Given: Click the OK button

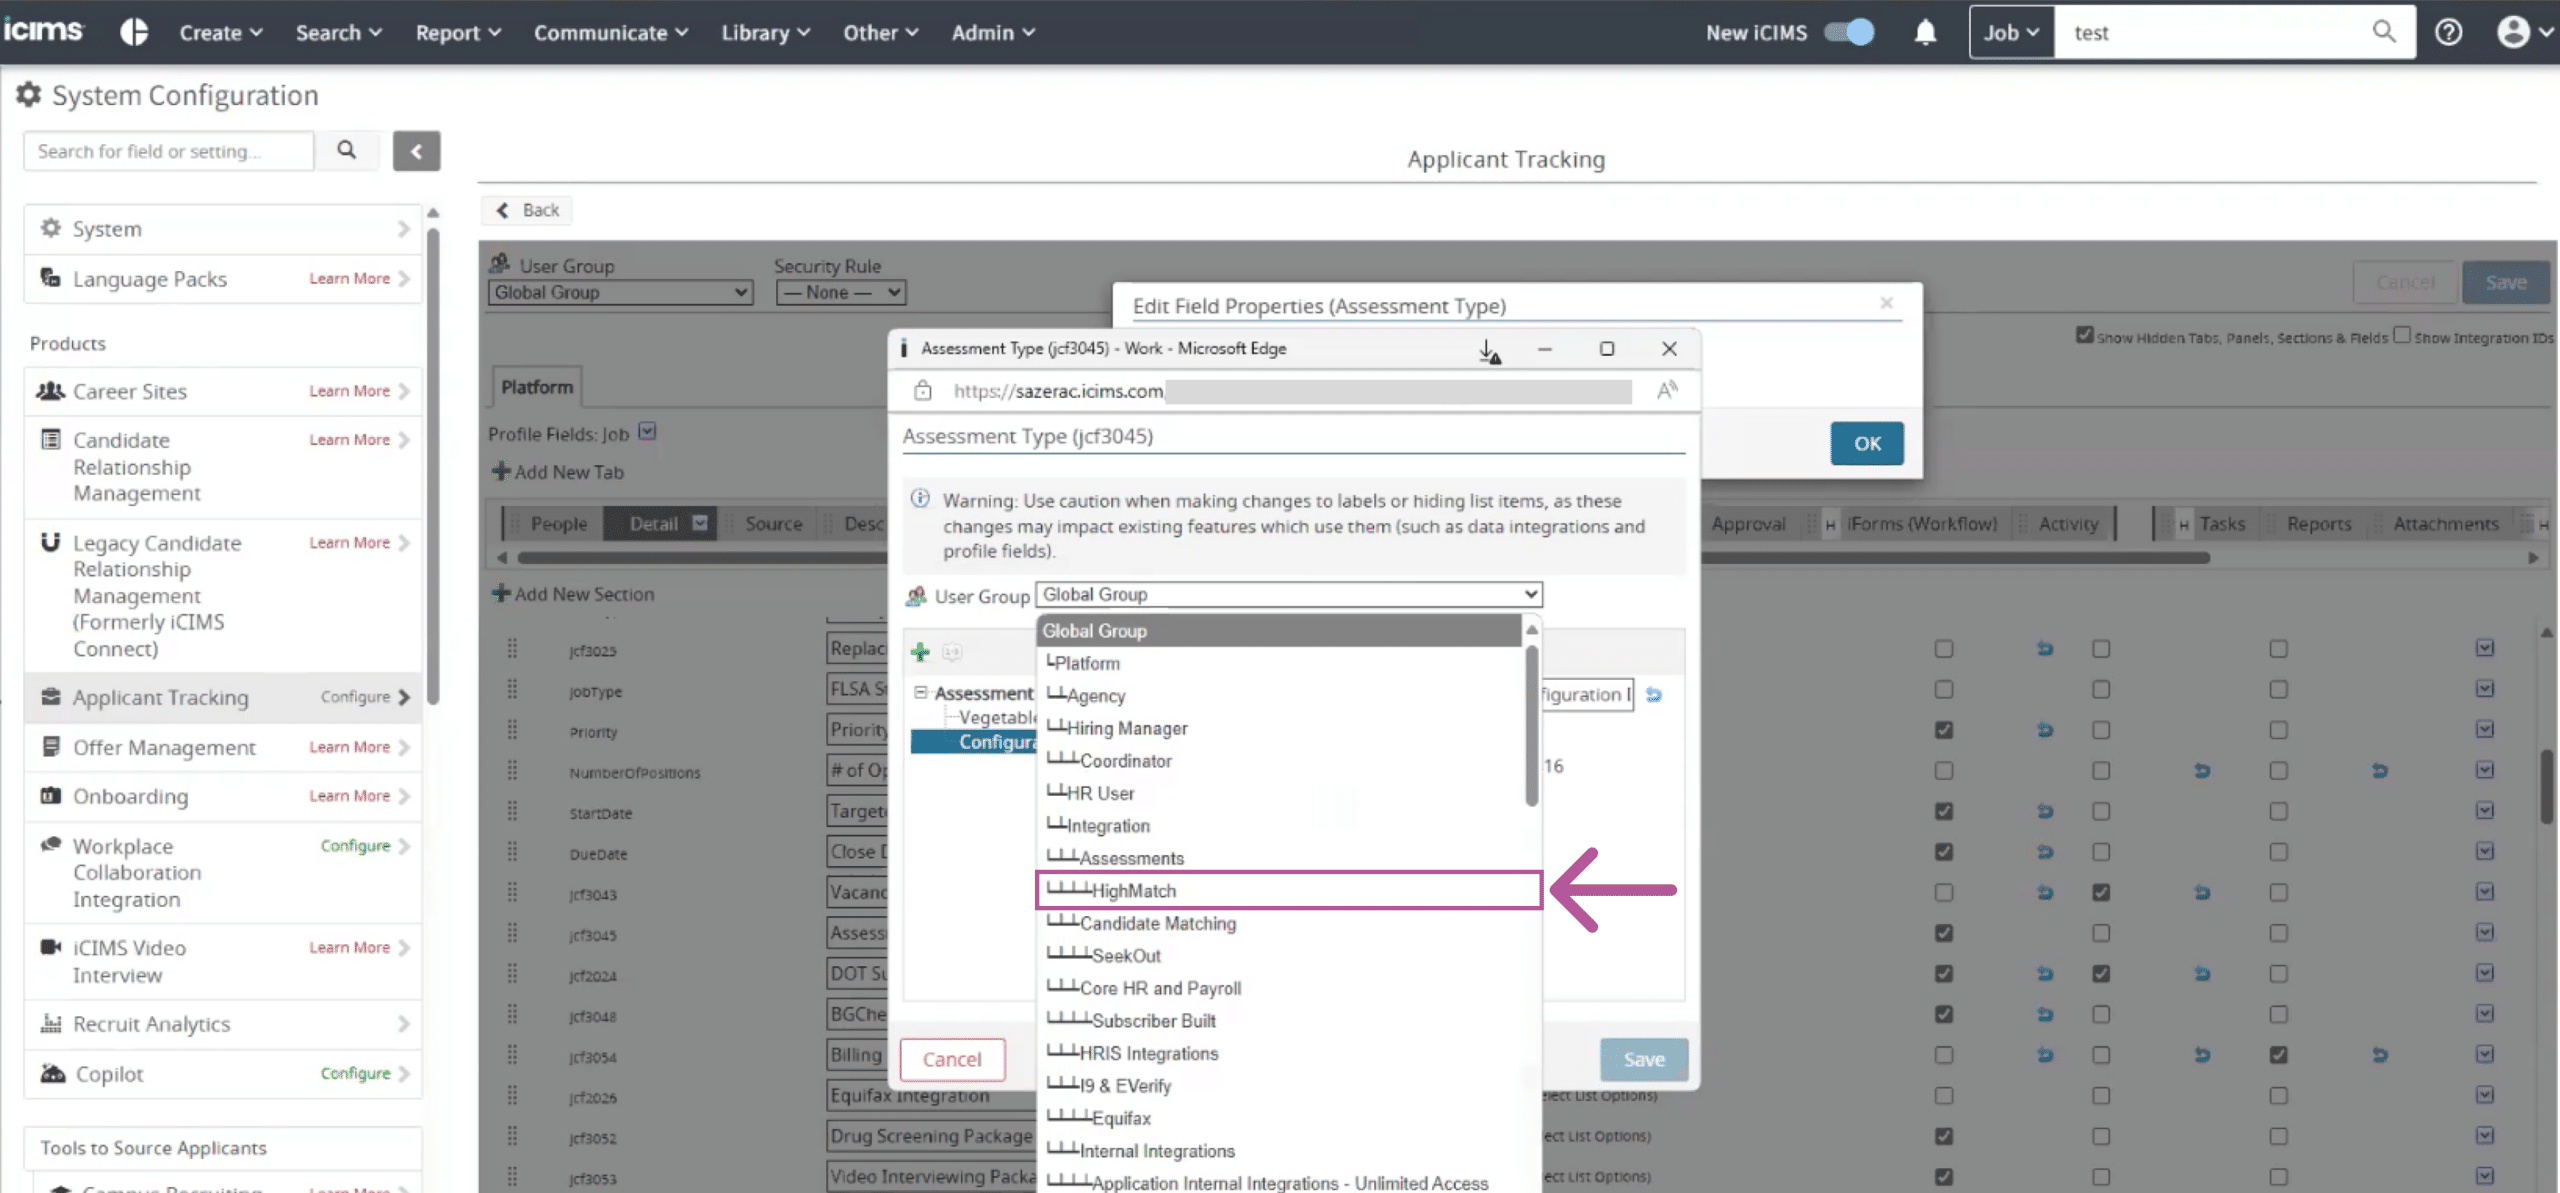Looking at the screenshot, I should [1867, 443].
